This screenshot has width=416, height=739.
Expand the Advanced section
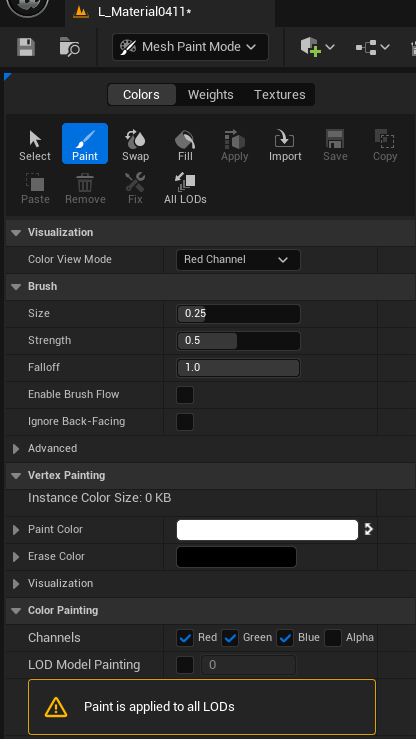16,449
